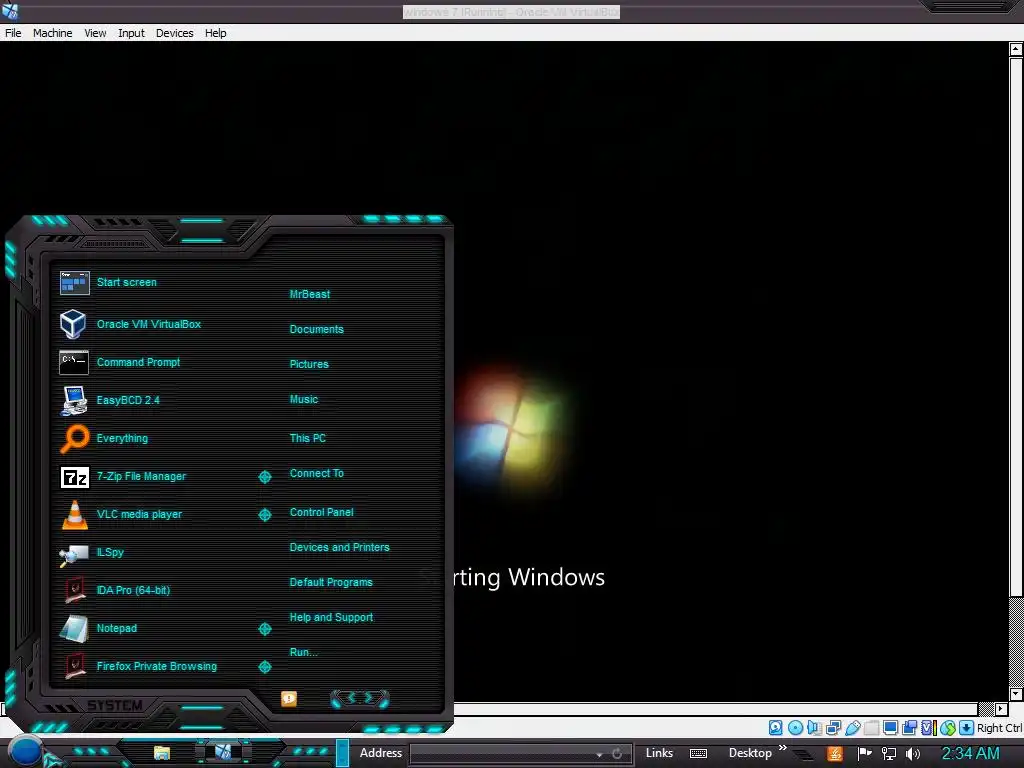Open the Help menu
Image resolution: width=1024 pixels, height=768 pixels.
(x=216, y=33)
